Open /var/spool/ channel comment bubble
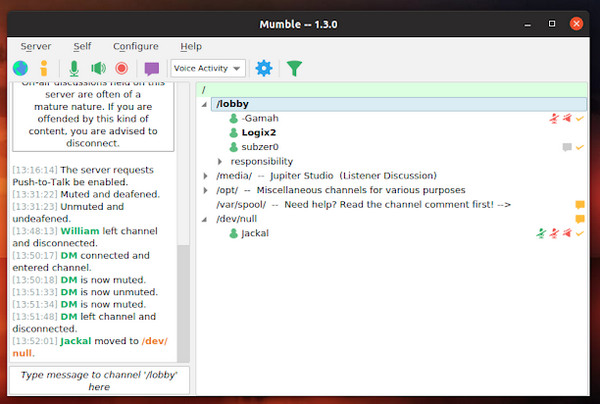This screenshot has height=404, width=600. [580, 205]
